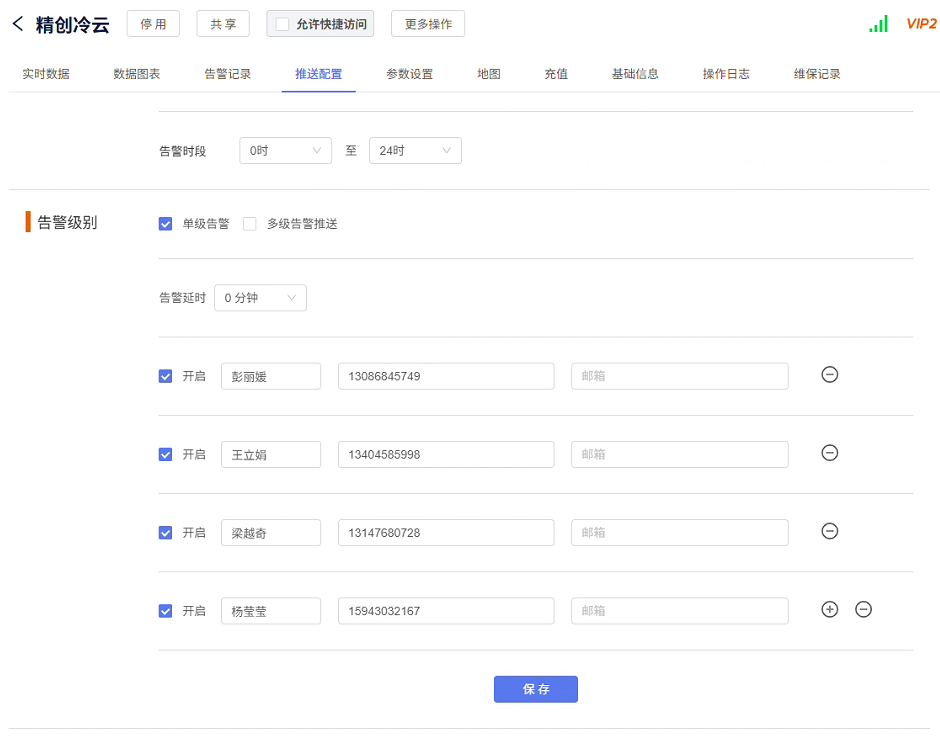This screenshot has width=940, height=738.
Task: Open the 24时 end time dropdown
Action: pyautogui.click(x=415, y=151)
